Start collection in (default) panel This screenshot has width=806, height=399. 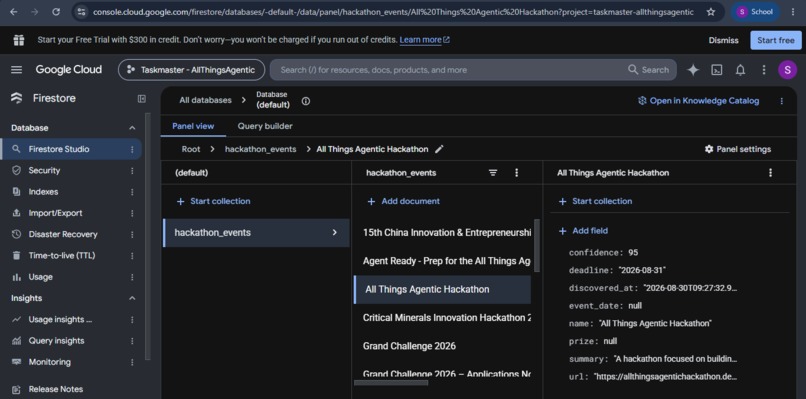click(213, 201)
